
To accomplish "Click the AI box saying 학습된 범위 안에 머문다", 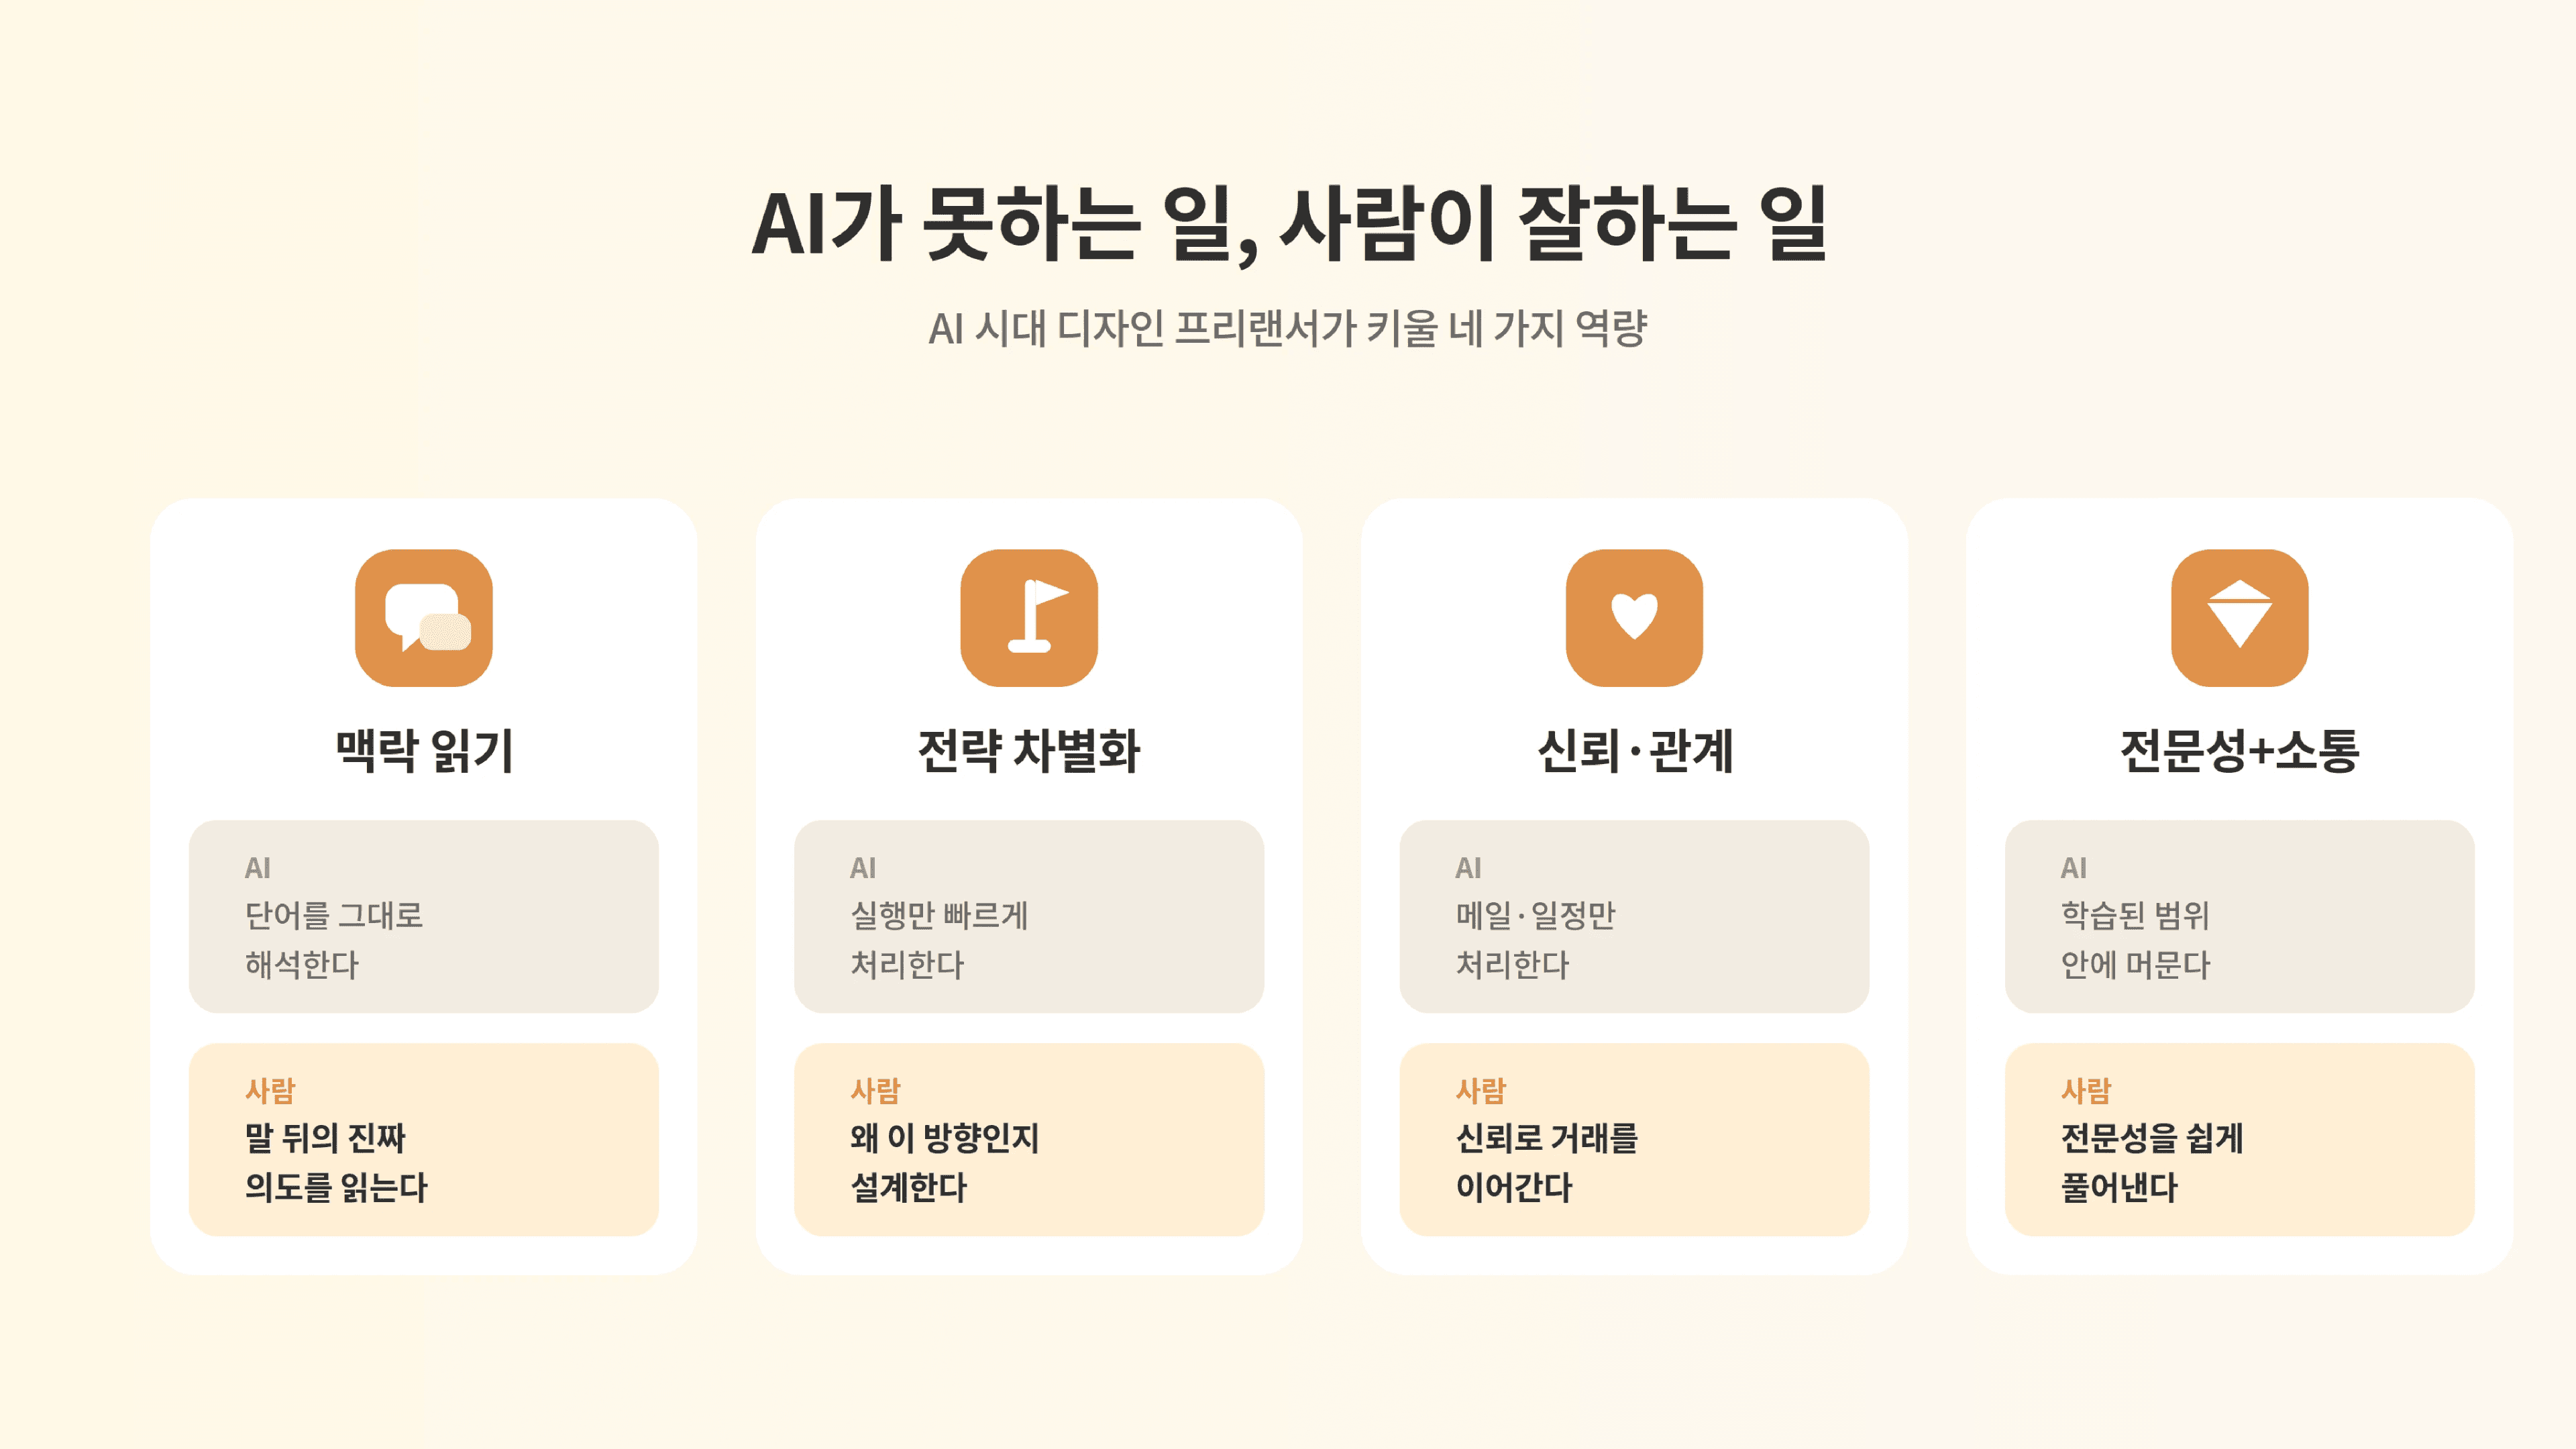I will [x=2240, y=916].
